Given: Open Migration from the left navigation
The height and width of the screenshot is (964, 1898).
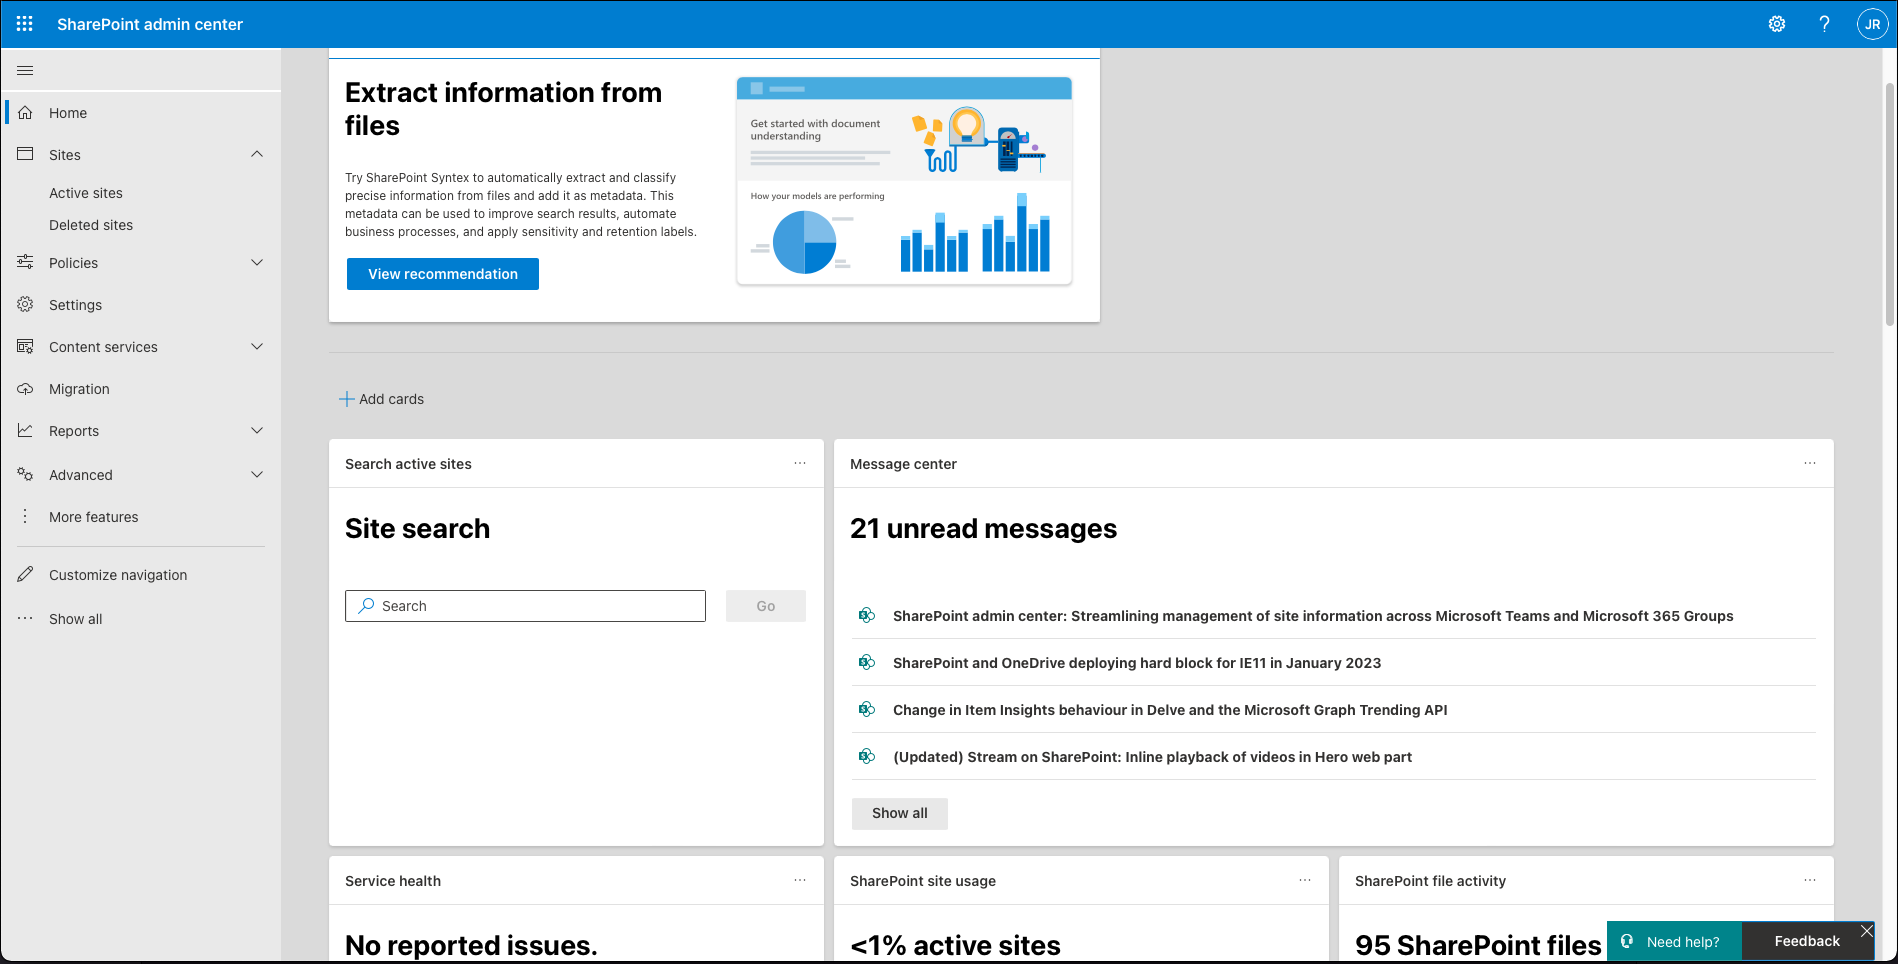Looking at the screenshot, I should [79, 389].
